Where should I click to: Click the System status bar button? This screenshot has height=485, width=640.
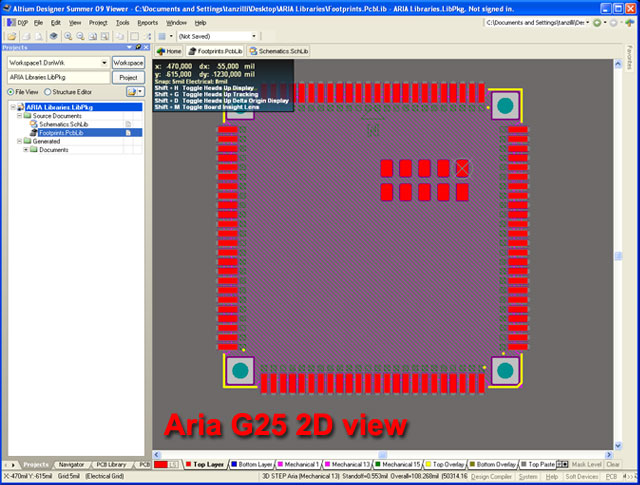point(528,476)
